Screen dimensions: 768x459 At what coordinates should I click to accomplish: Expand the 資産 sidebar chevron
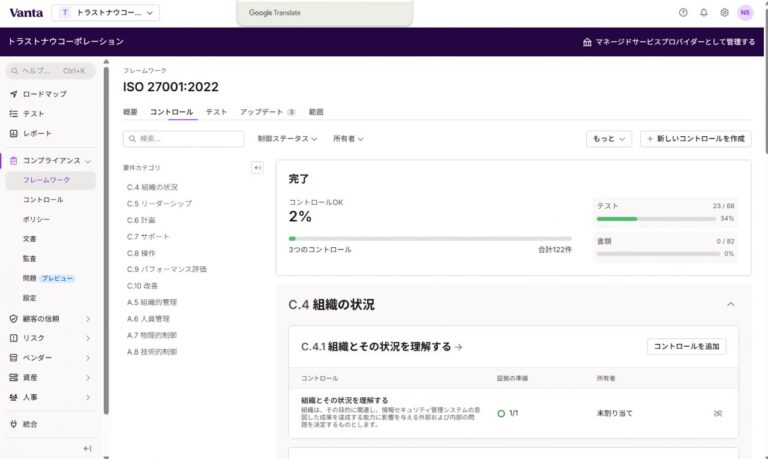tap(88, 378)
